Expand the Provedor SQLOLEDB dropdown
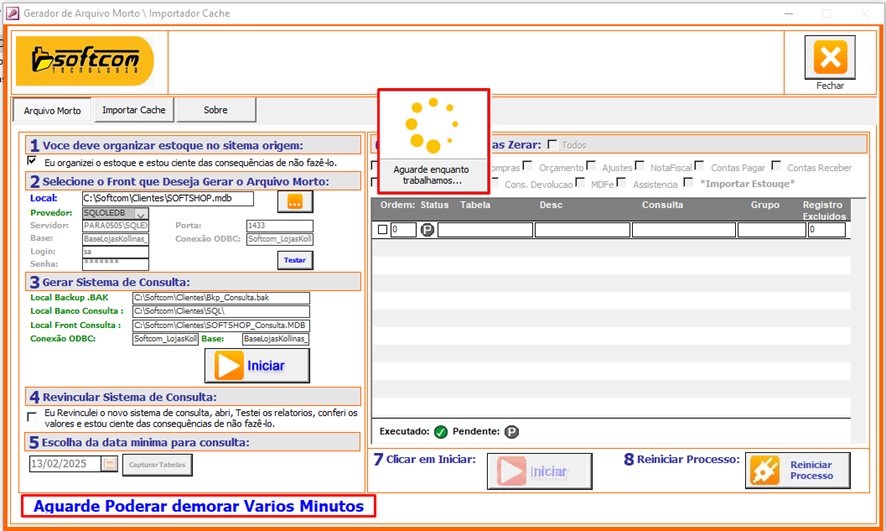 [140, 214]
